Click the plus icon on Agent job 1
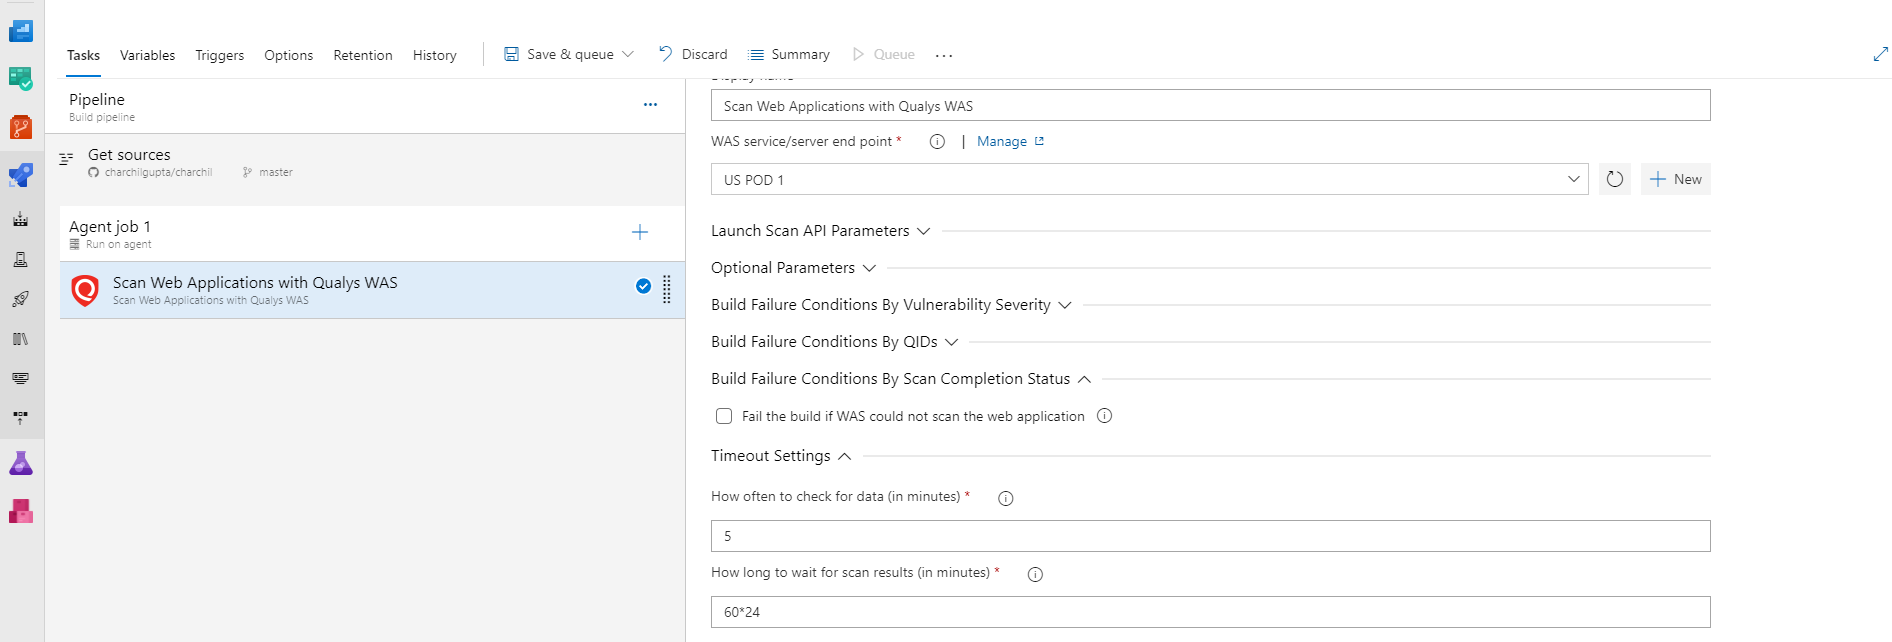The height and width of the screenshot is (642, 1892). (x=640, y=233)
